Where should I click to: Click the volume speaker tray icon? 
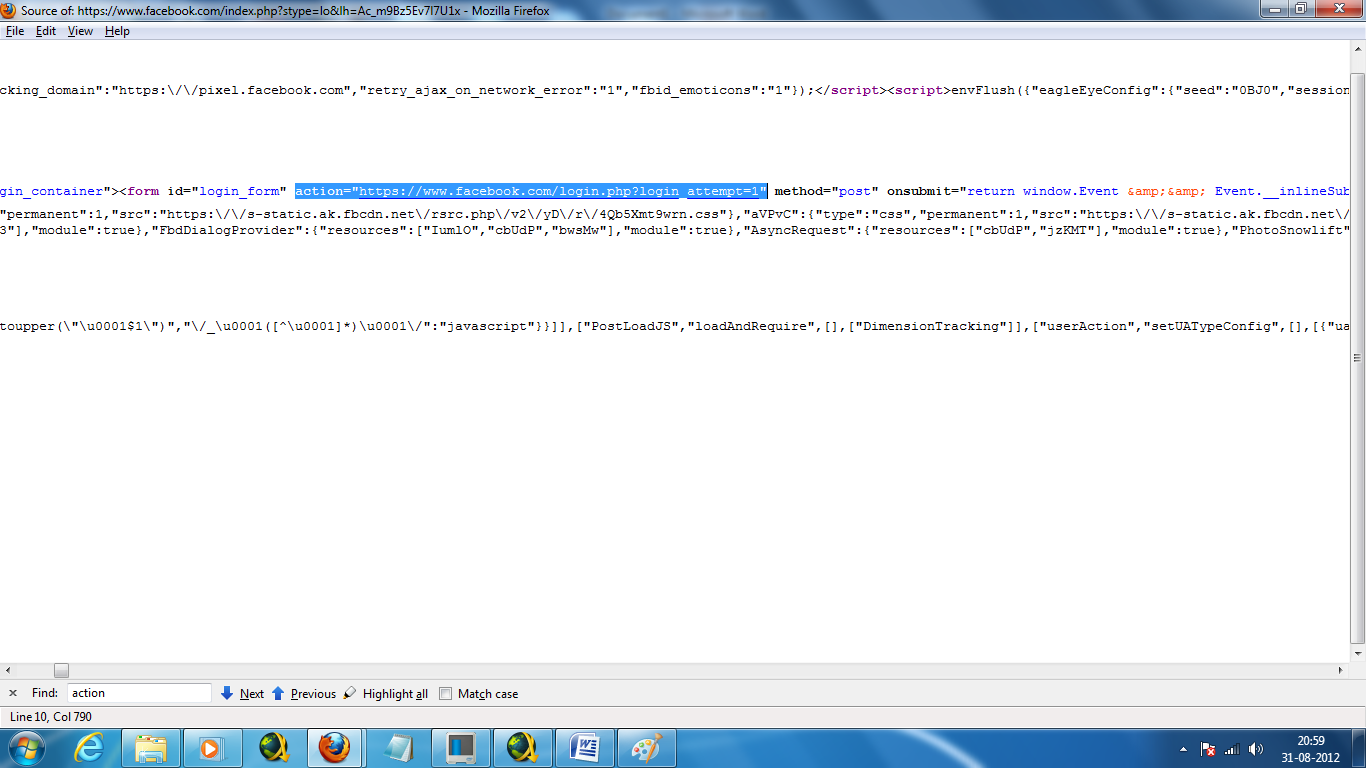point(1256,749)
